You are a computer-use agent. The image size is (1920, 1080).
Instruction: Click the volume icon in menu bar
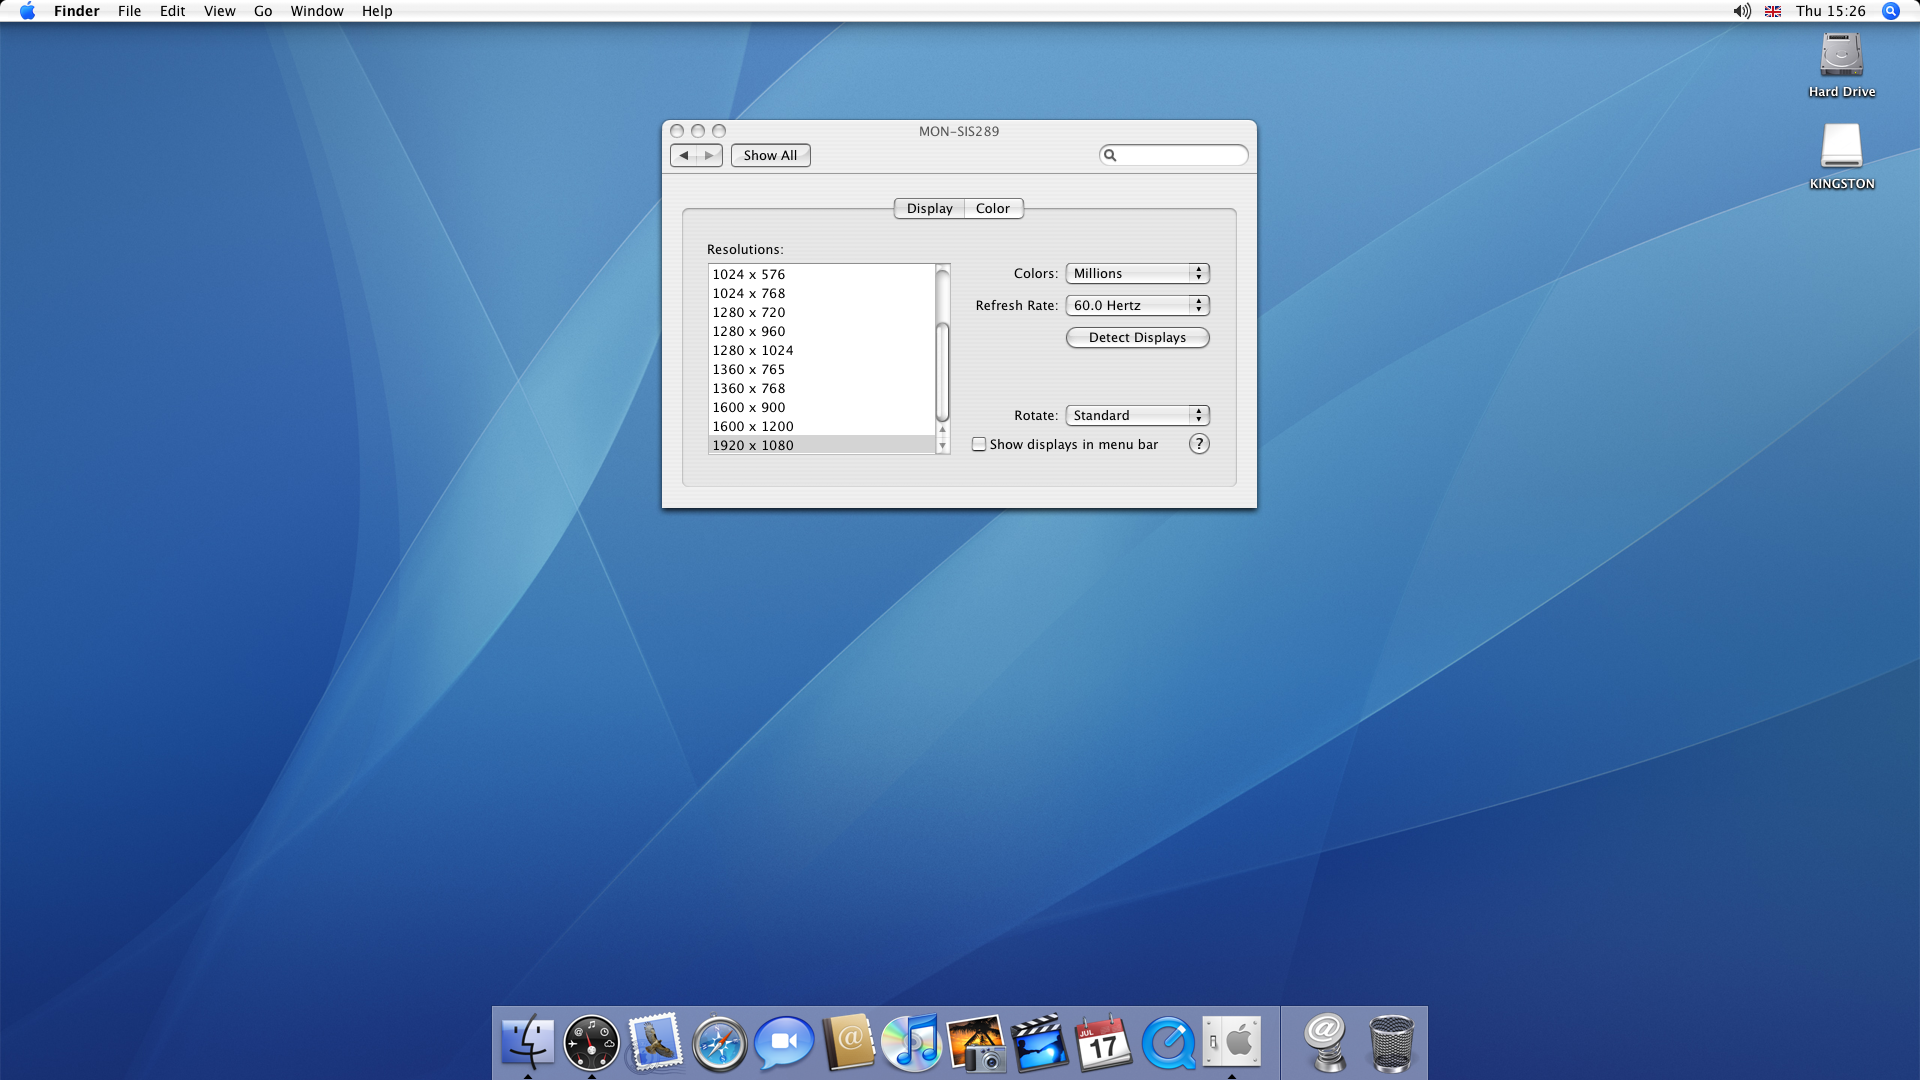point(1742,11)
